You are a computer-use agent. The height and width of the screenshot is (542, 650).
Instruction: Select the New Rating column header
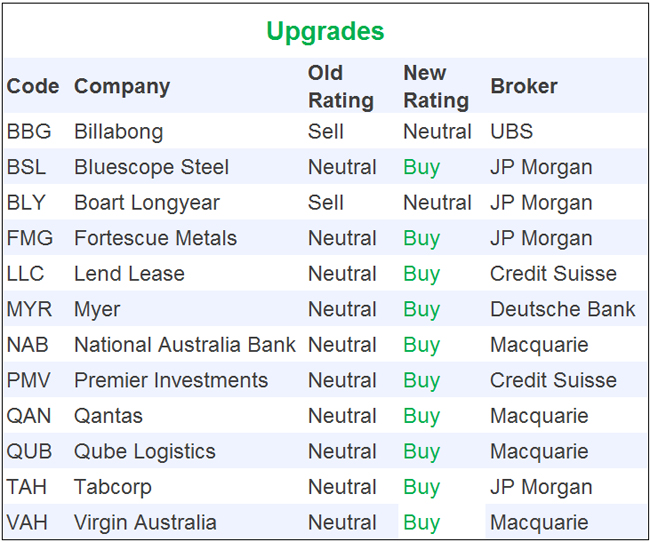tap(436, 86)
